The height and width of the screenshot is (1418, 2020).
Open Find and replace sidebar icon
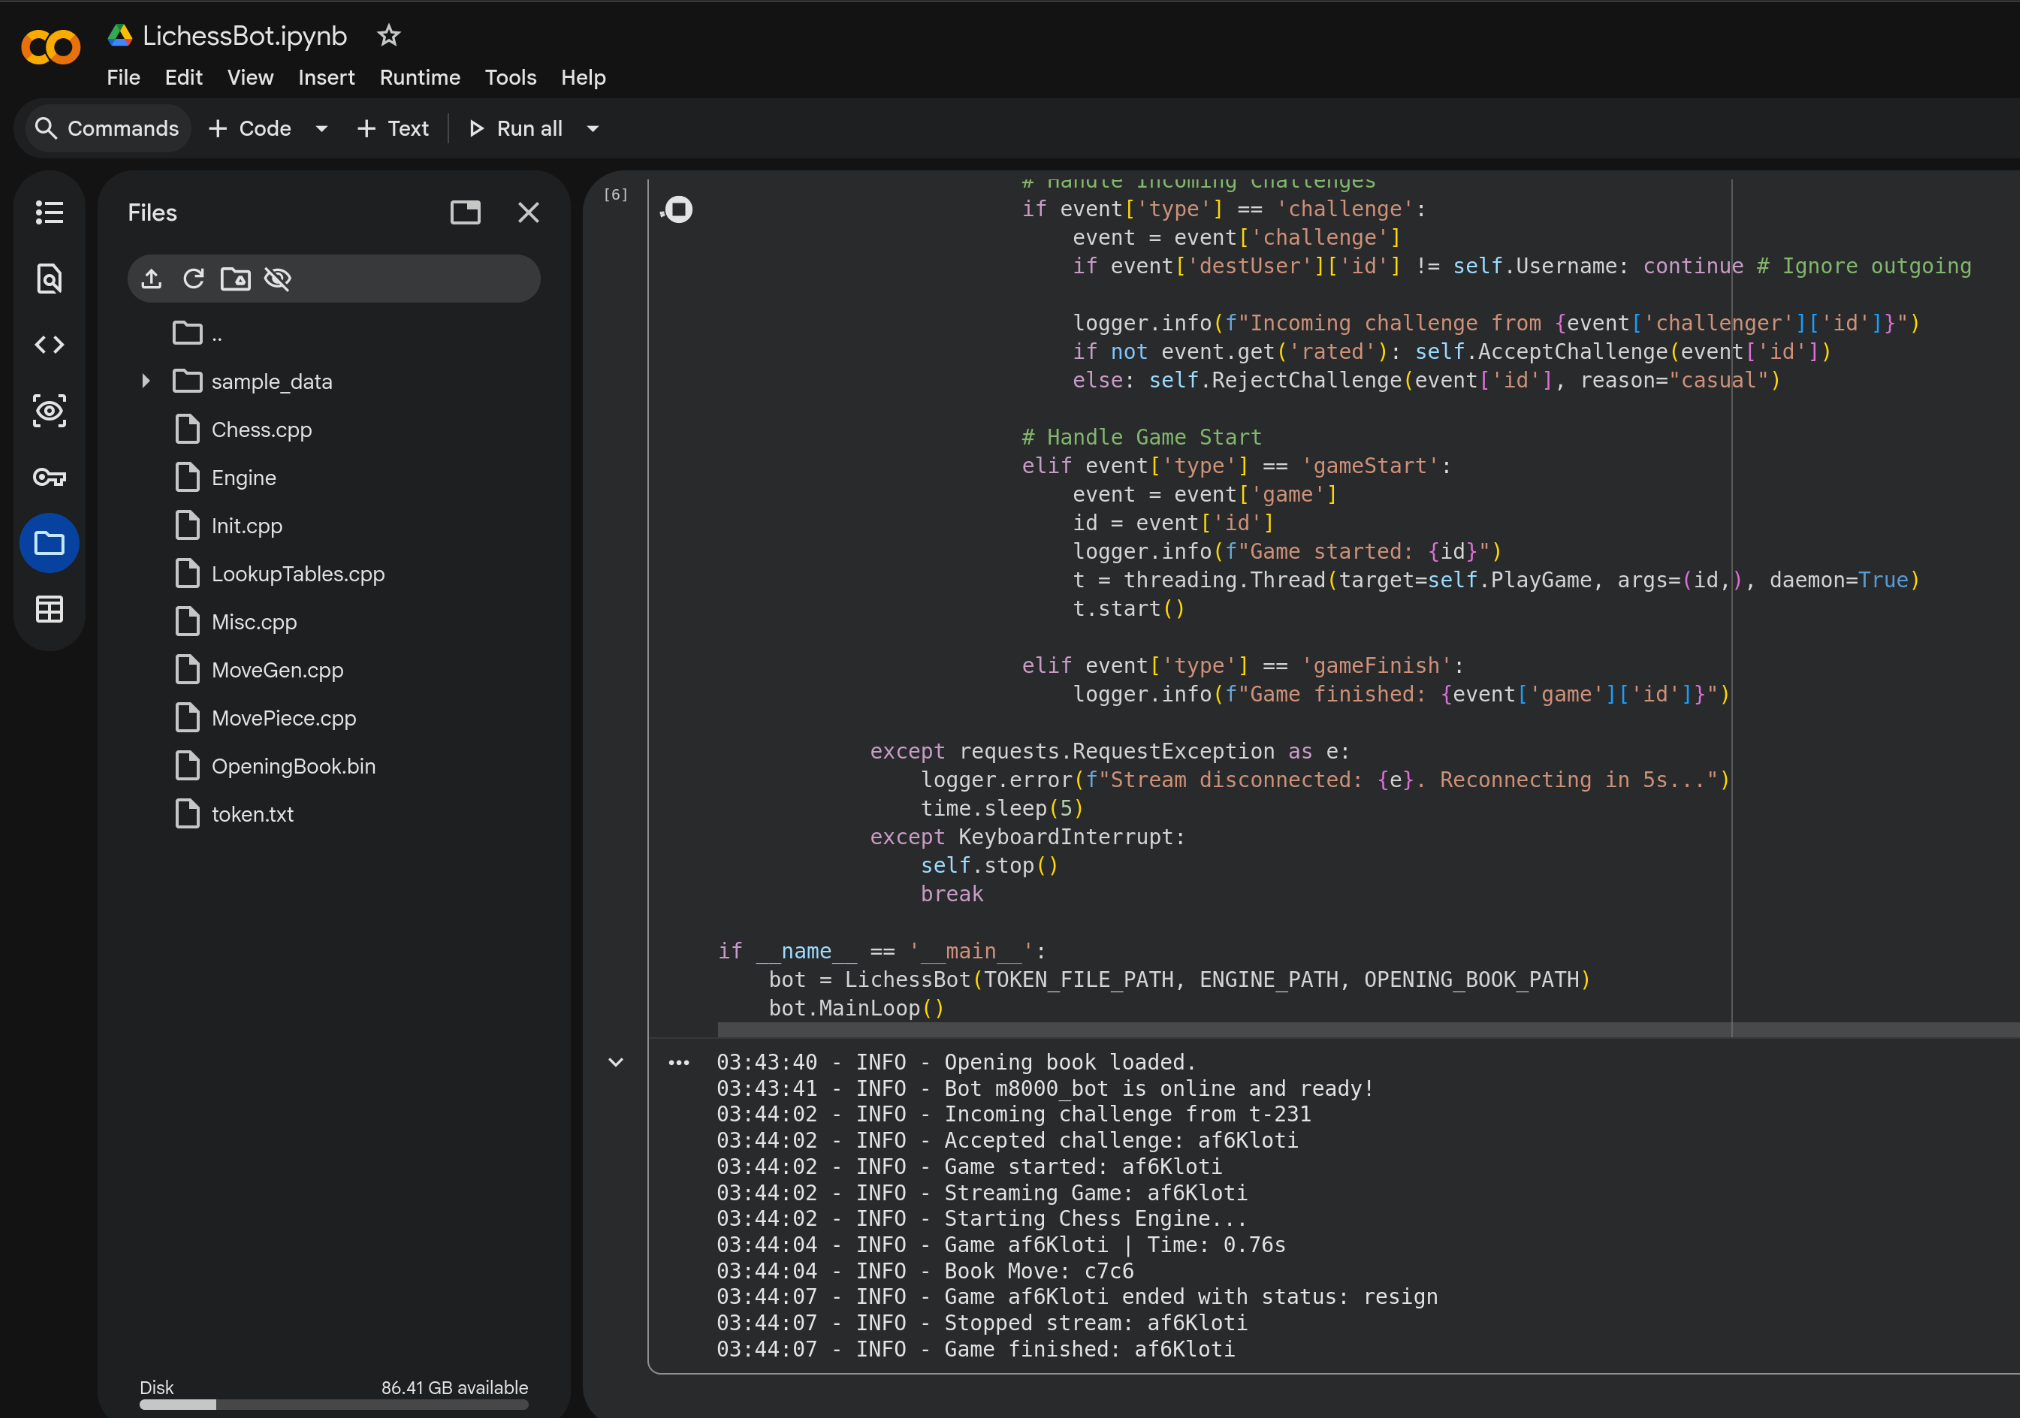(x=49, y=279)
